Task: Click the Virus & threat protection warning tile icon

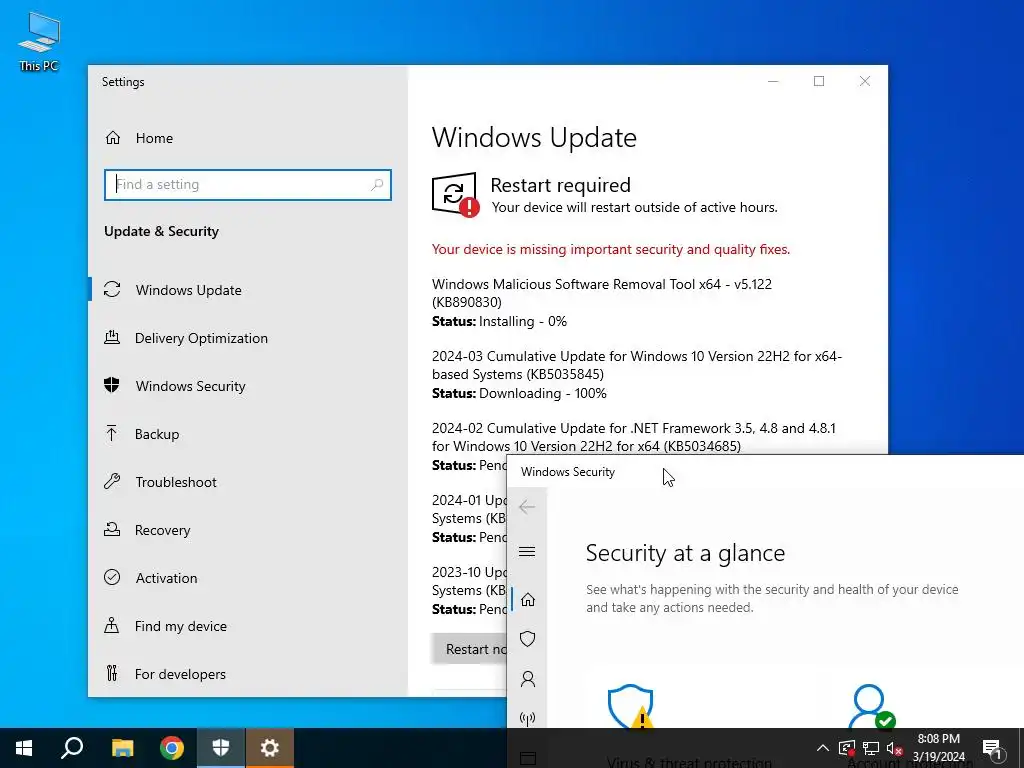Action: [x=631, y=707]
